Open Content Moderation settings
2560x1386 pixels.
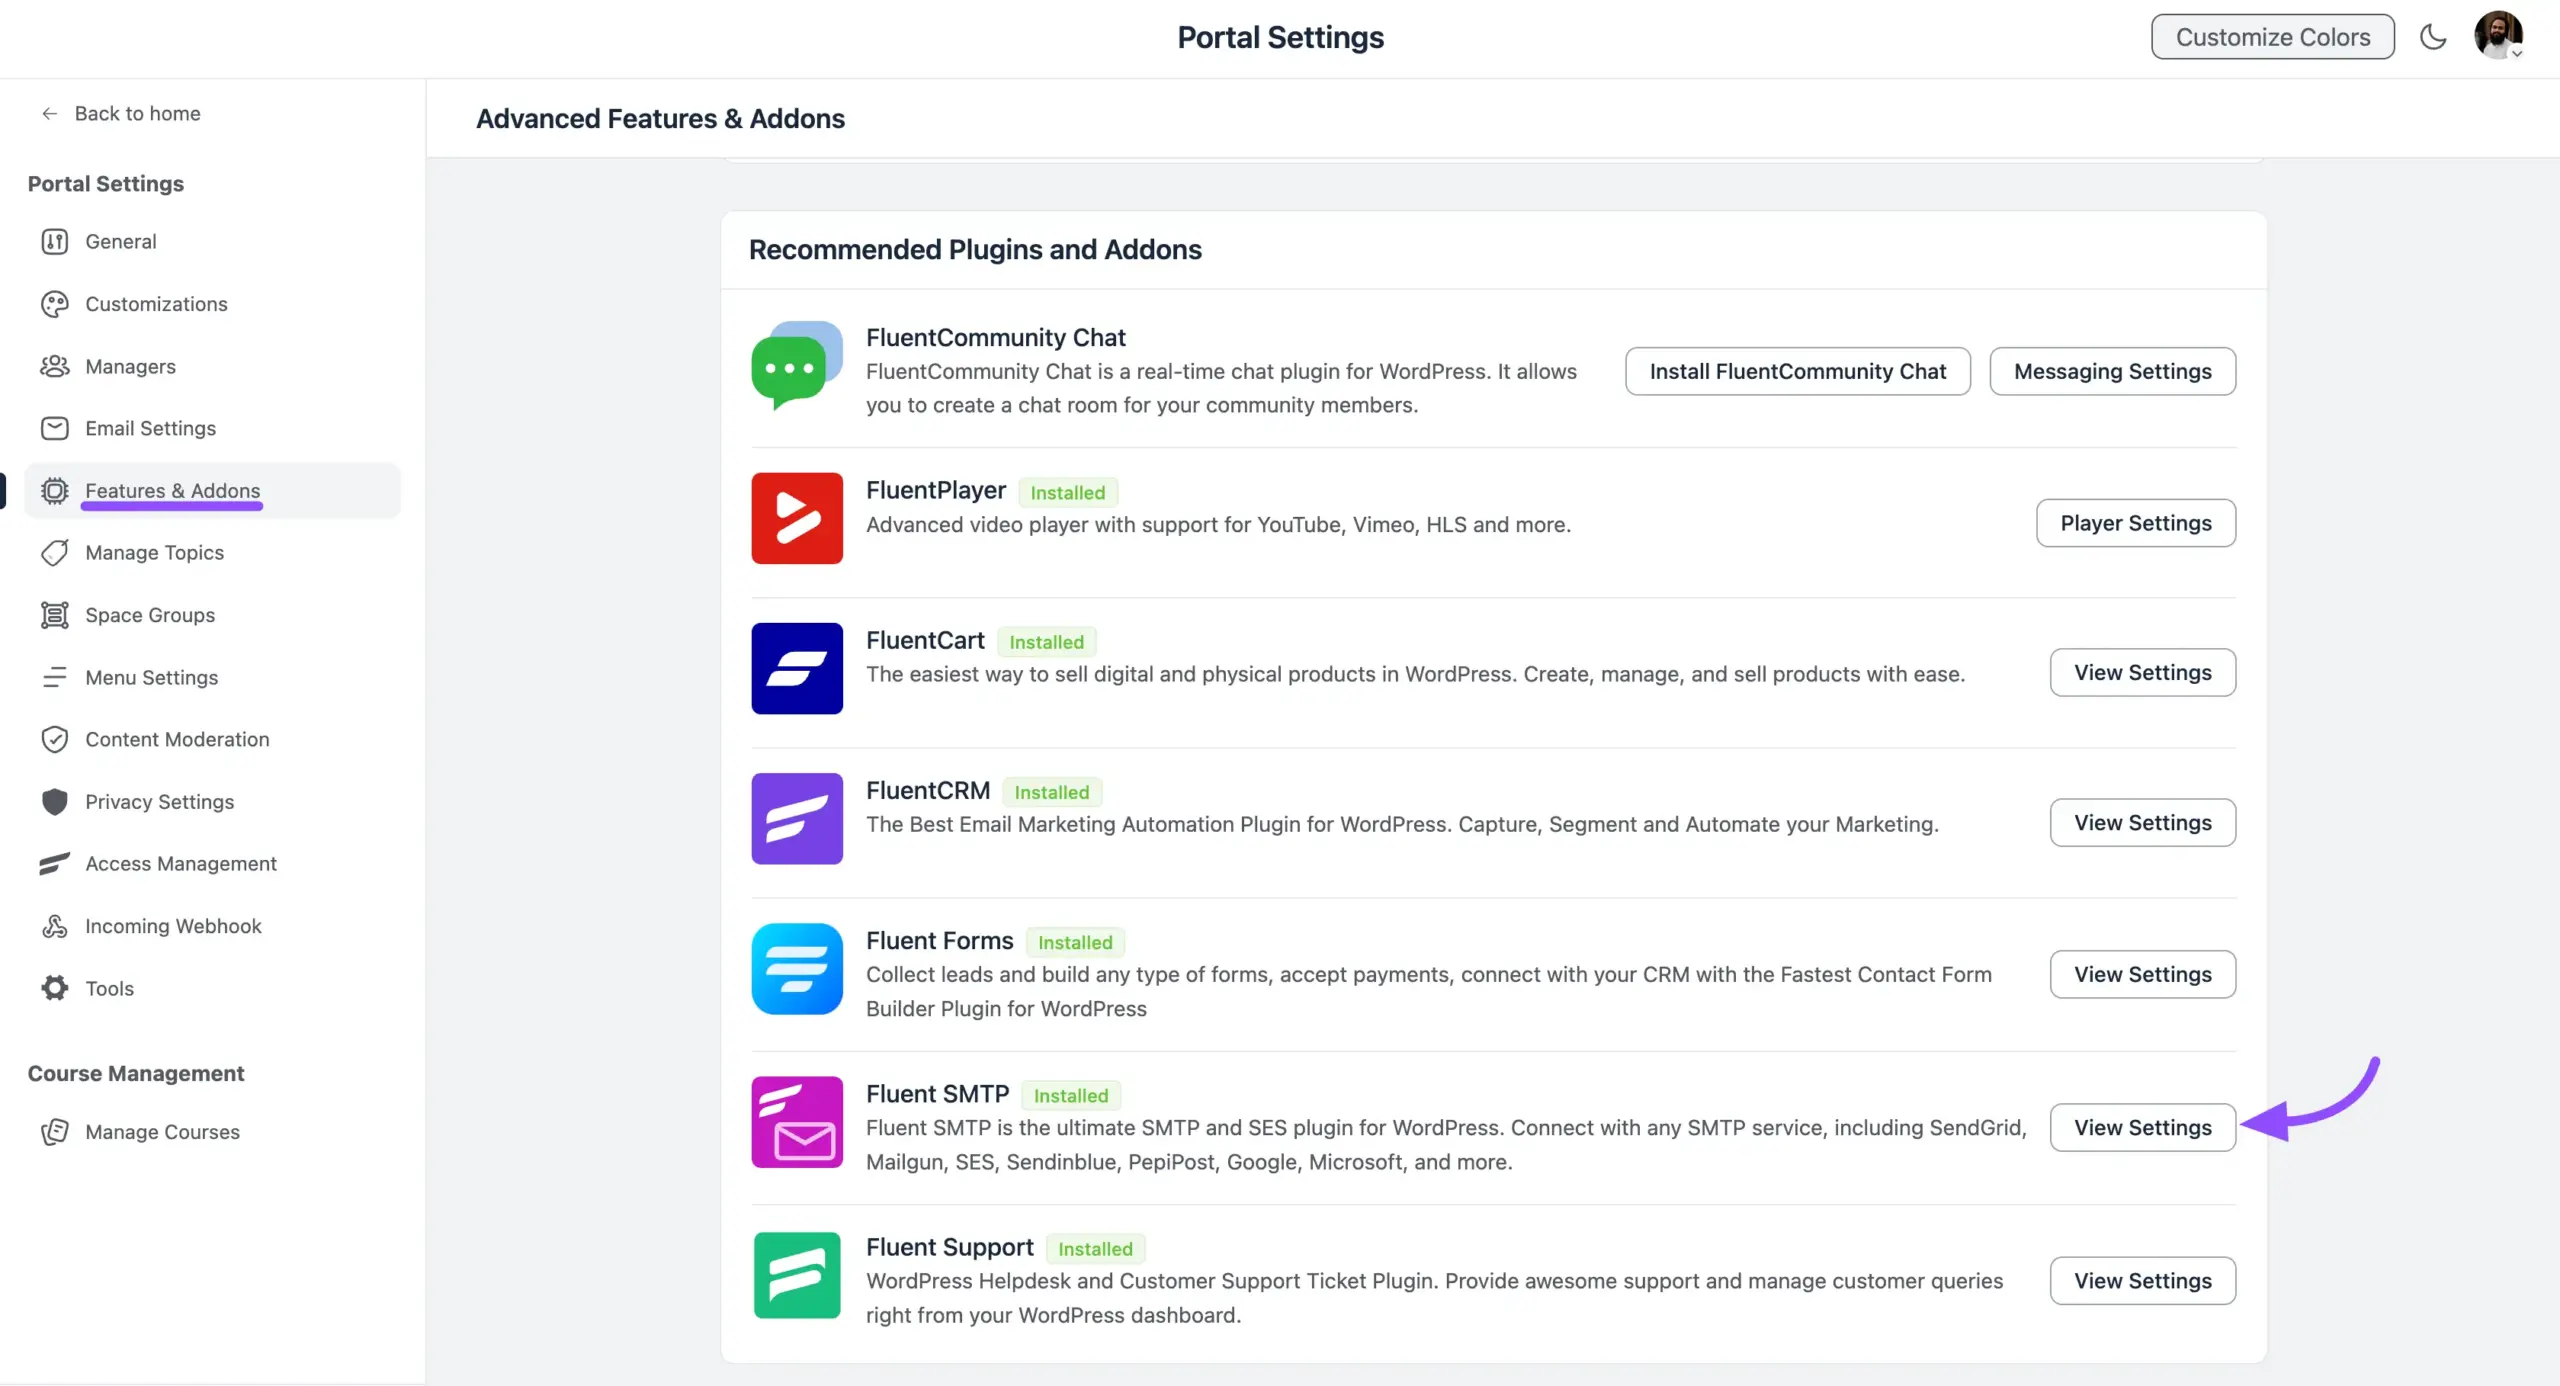(212, 739)
